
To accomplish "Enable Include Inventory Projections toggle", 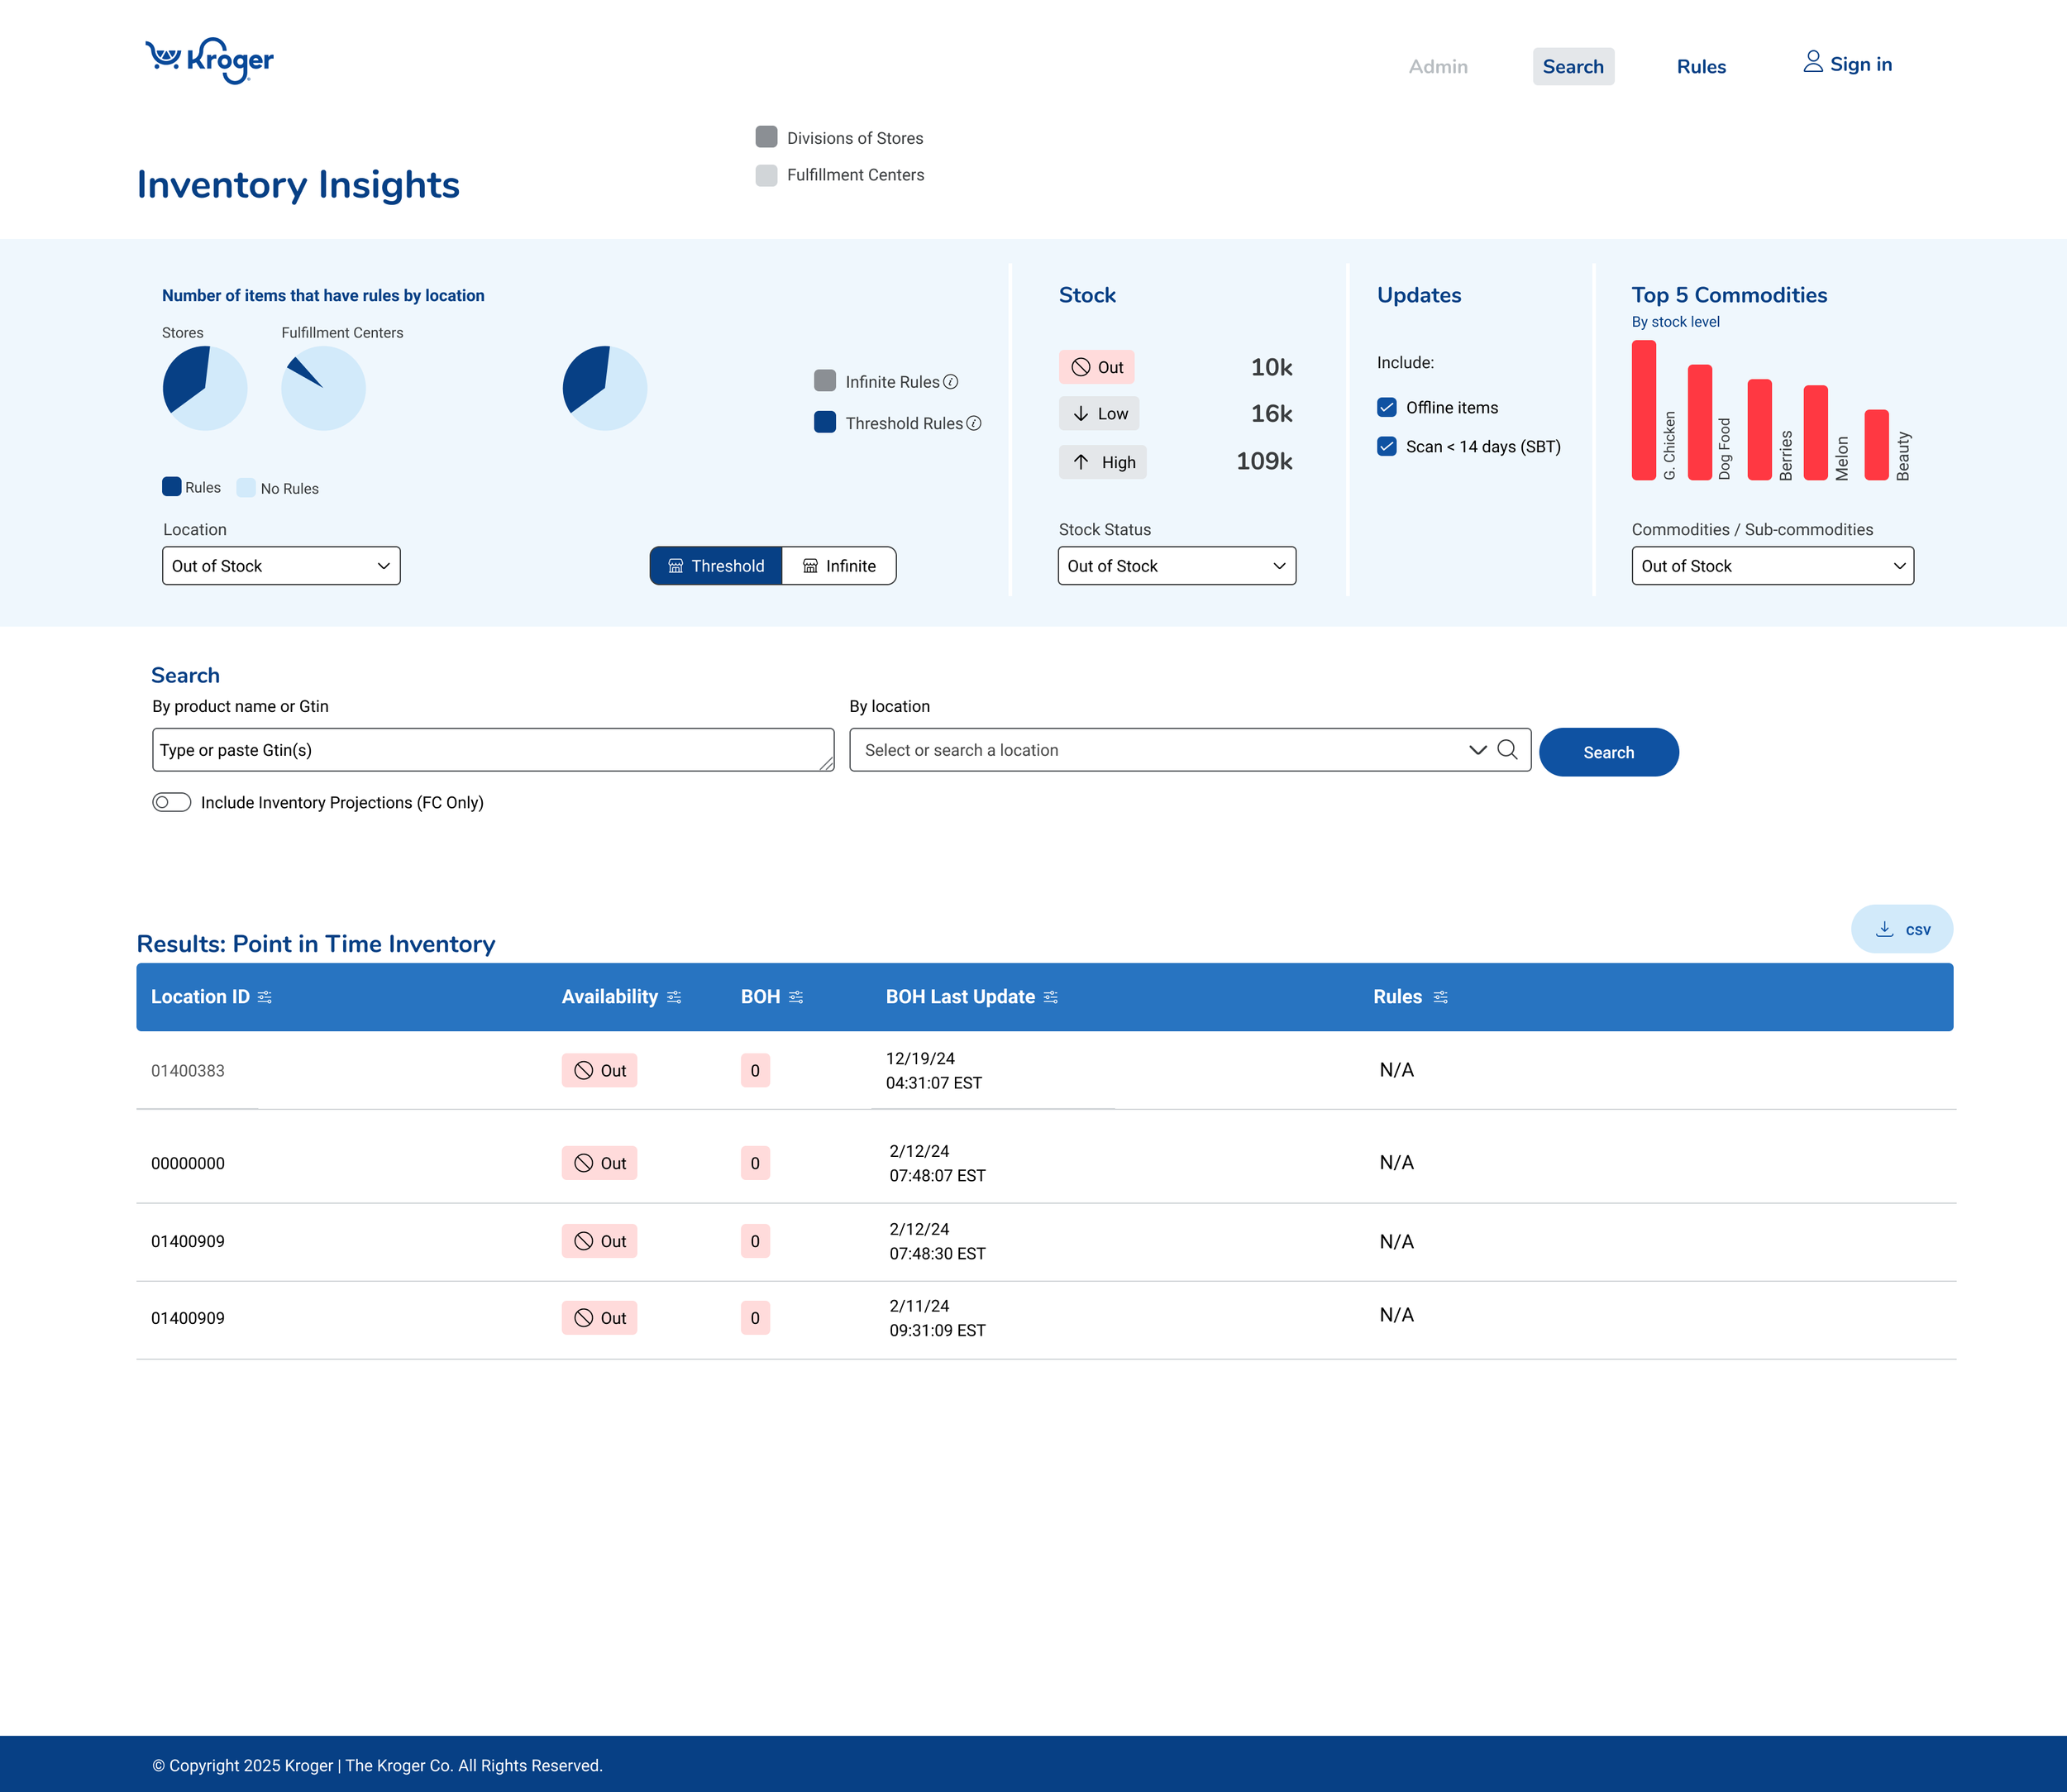I will [172, 802].
